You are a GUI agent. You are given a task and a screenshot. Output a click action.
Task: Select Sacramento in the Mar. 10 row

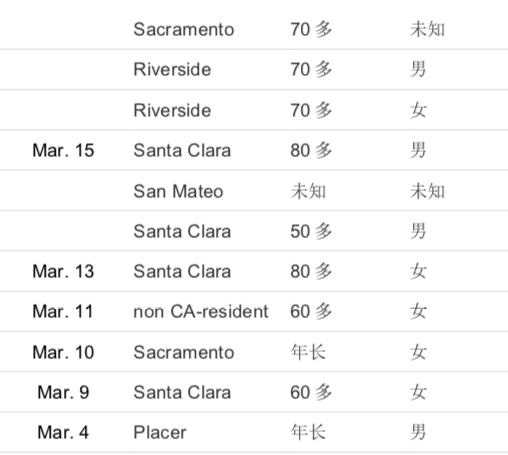coord(184,352)
